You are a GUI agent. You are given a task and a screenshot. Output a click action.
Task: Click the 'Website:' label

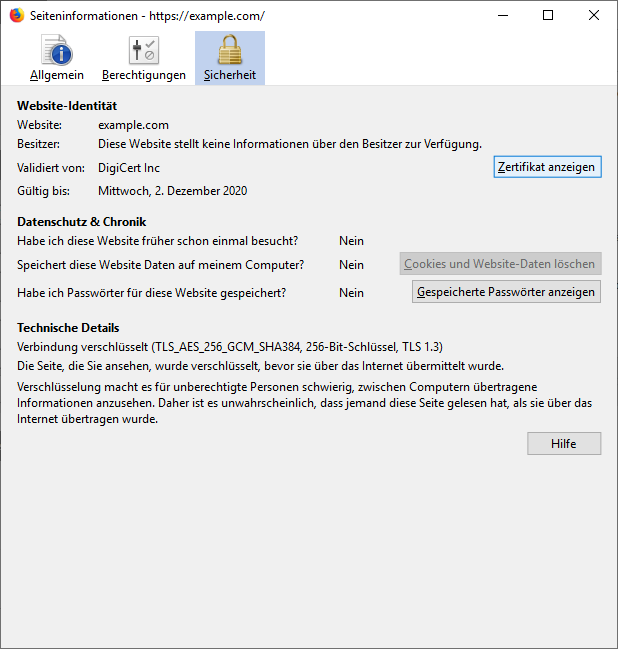pyautogui.click(x=39, y=125)
